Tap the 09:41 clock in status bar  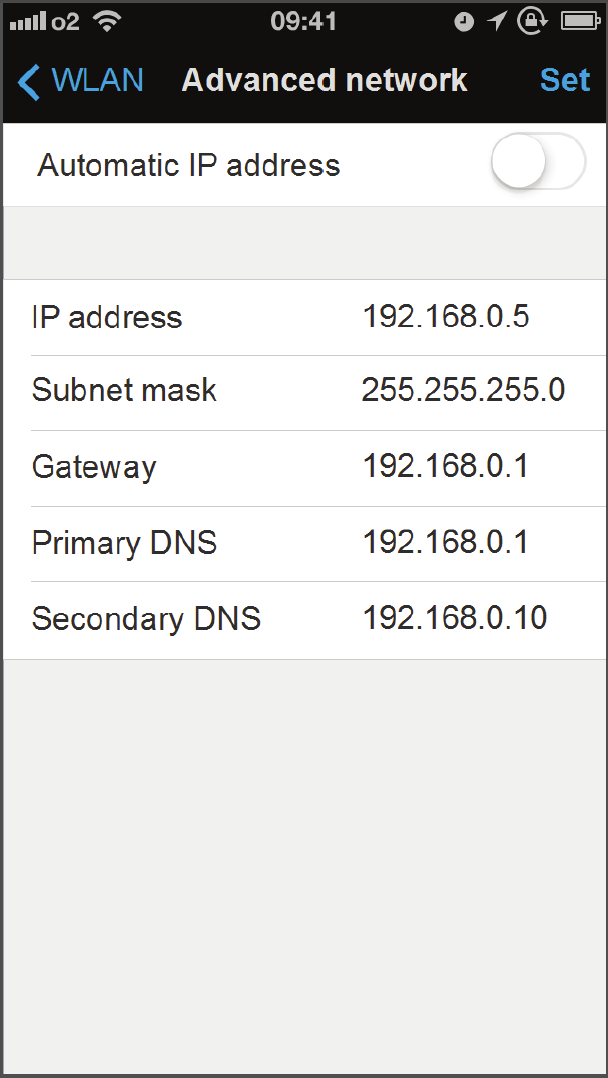pos(303,22)
